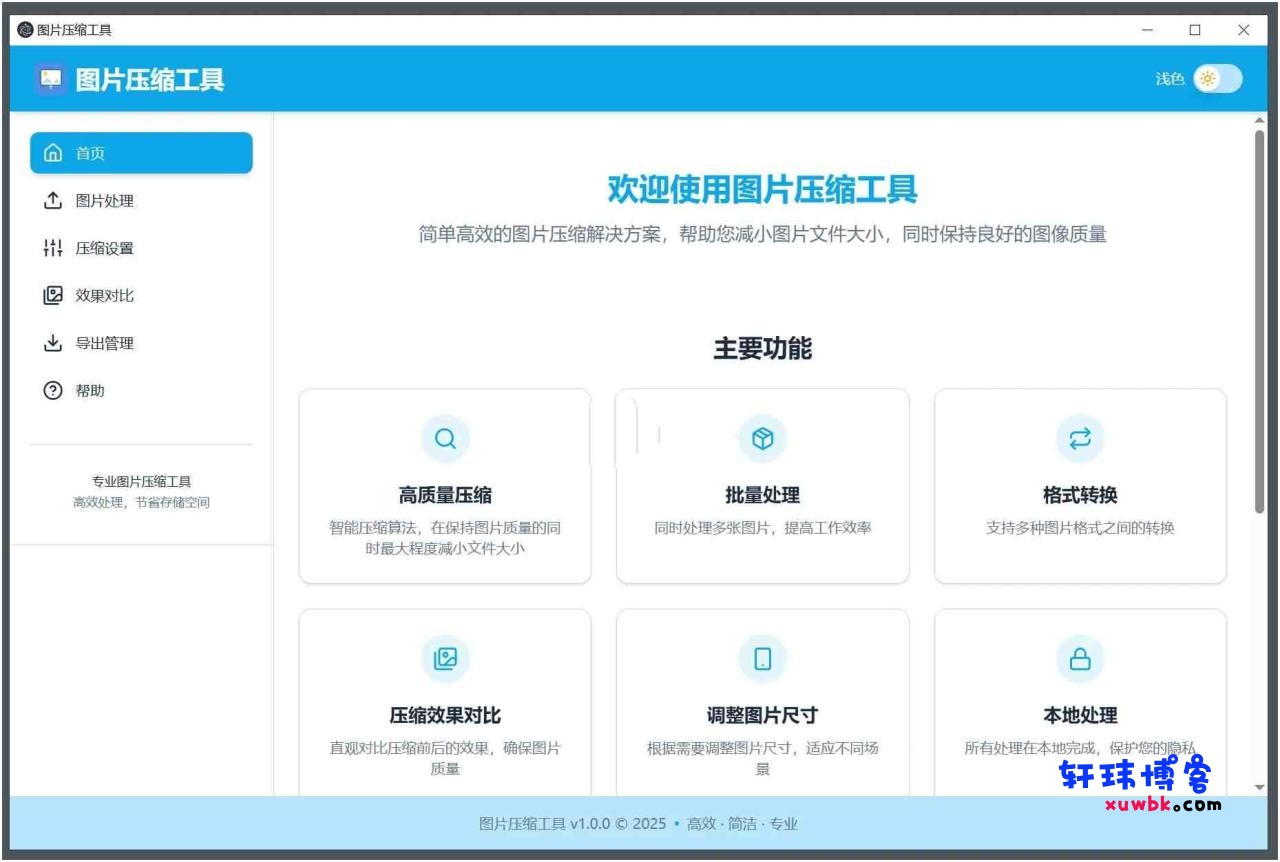
Task: Click the description starting 所有处理在本地完成
Action: pyautogui.click(x=1080, y=748)
